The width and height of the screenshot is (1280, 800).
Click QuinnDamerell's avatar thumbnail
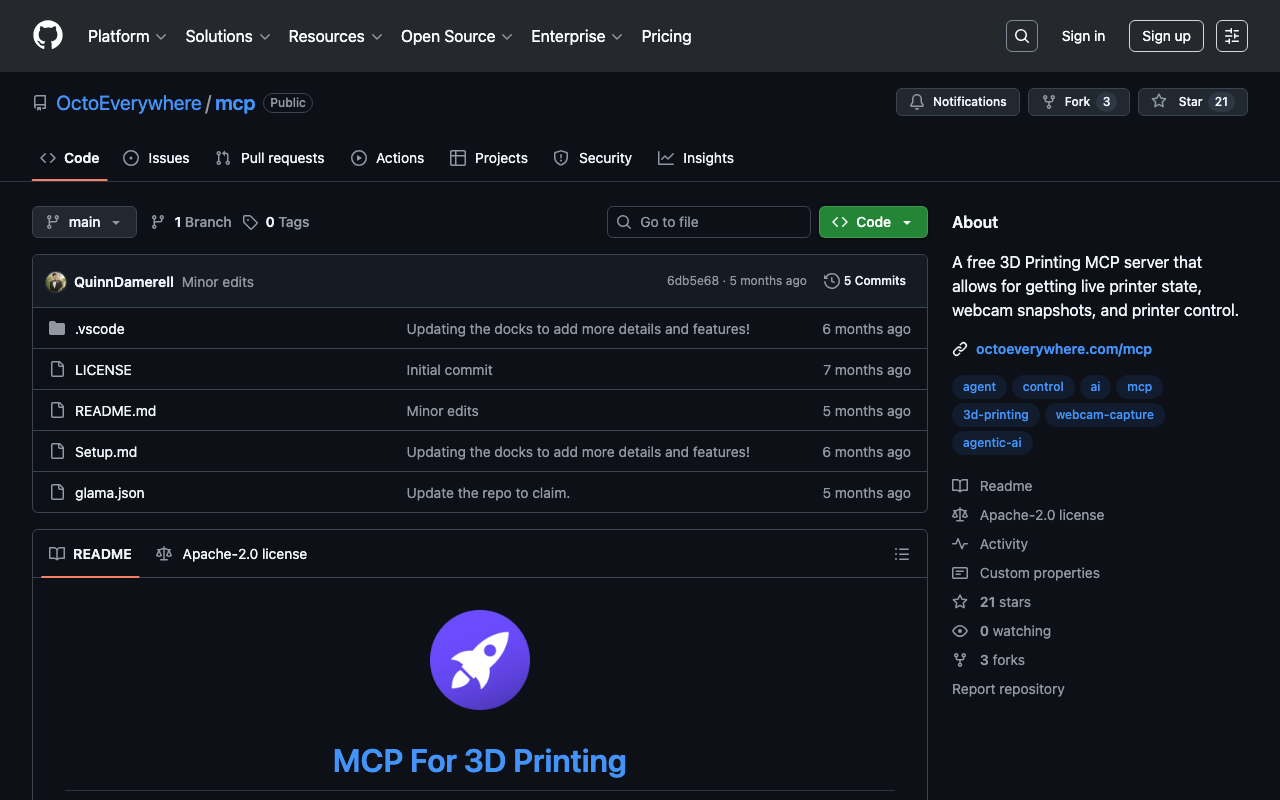pos(56,282)
